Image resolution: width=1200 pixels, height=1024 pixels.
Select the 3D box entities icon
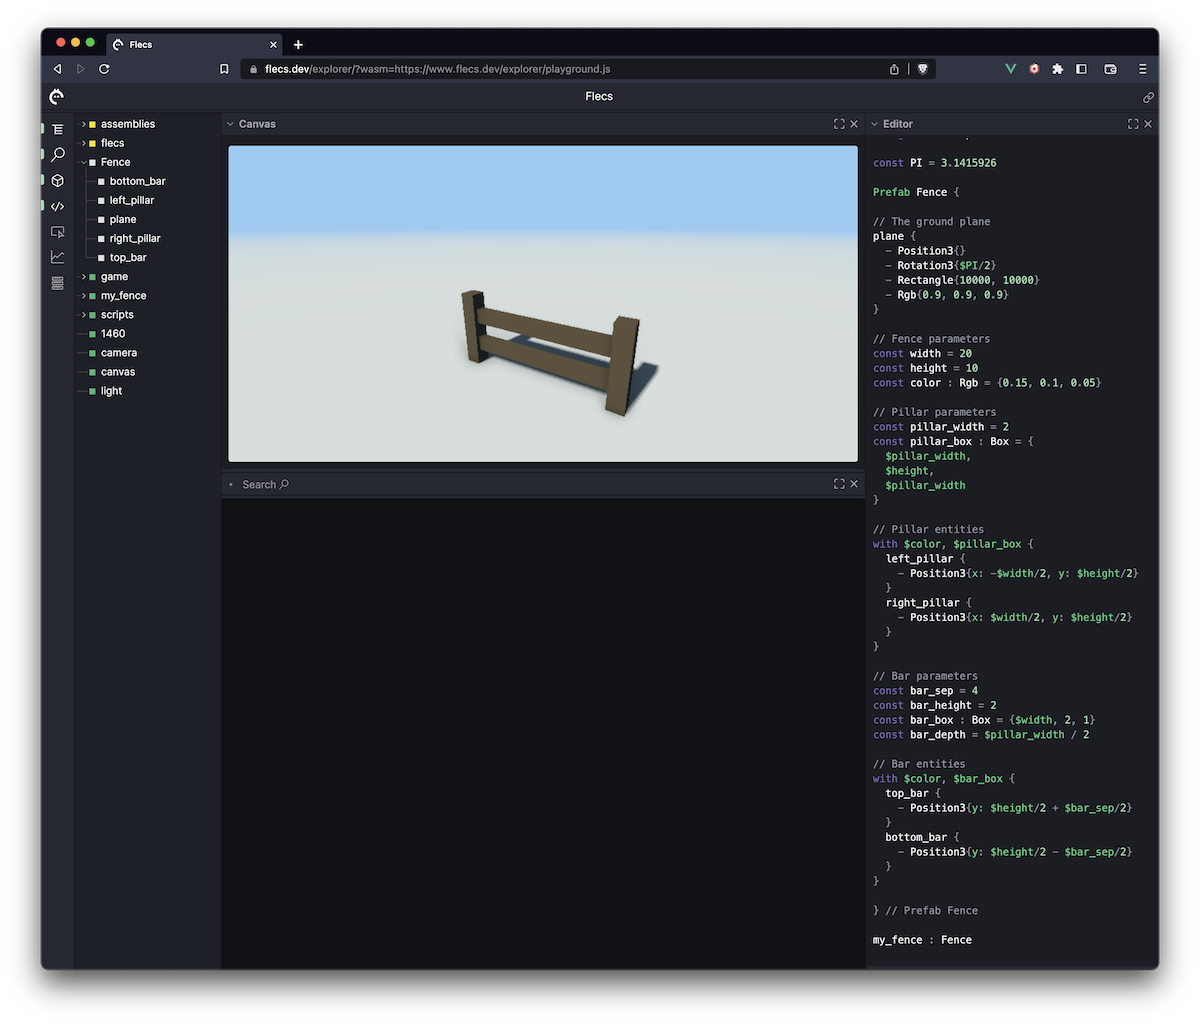point(57,180)
